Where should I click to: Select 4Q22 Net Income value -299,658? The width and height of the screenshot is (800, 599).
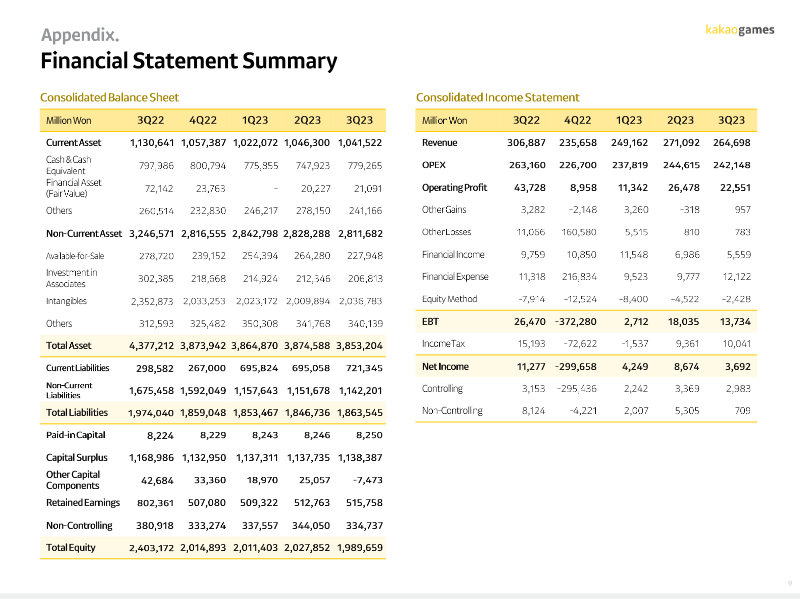click(x=576, y=367)
